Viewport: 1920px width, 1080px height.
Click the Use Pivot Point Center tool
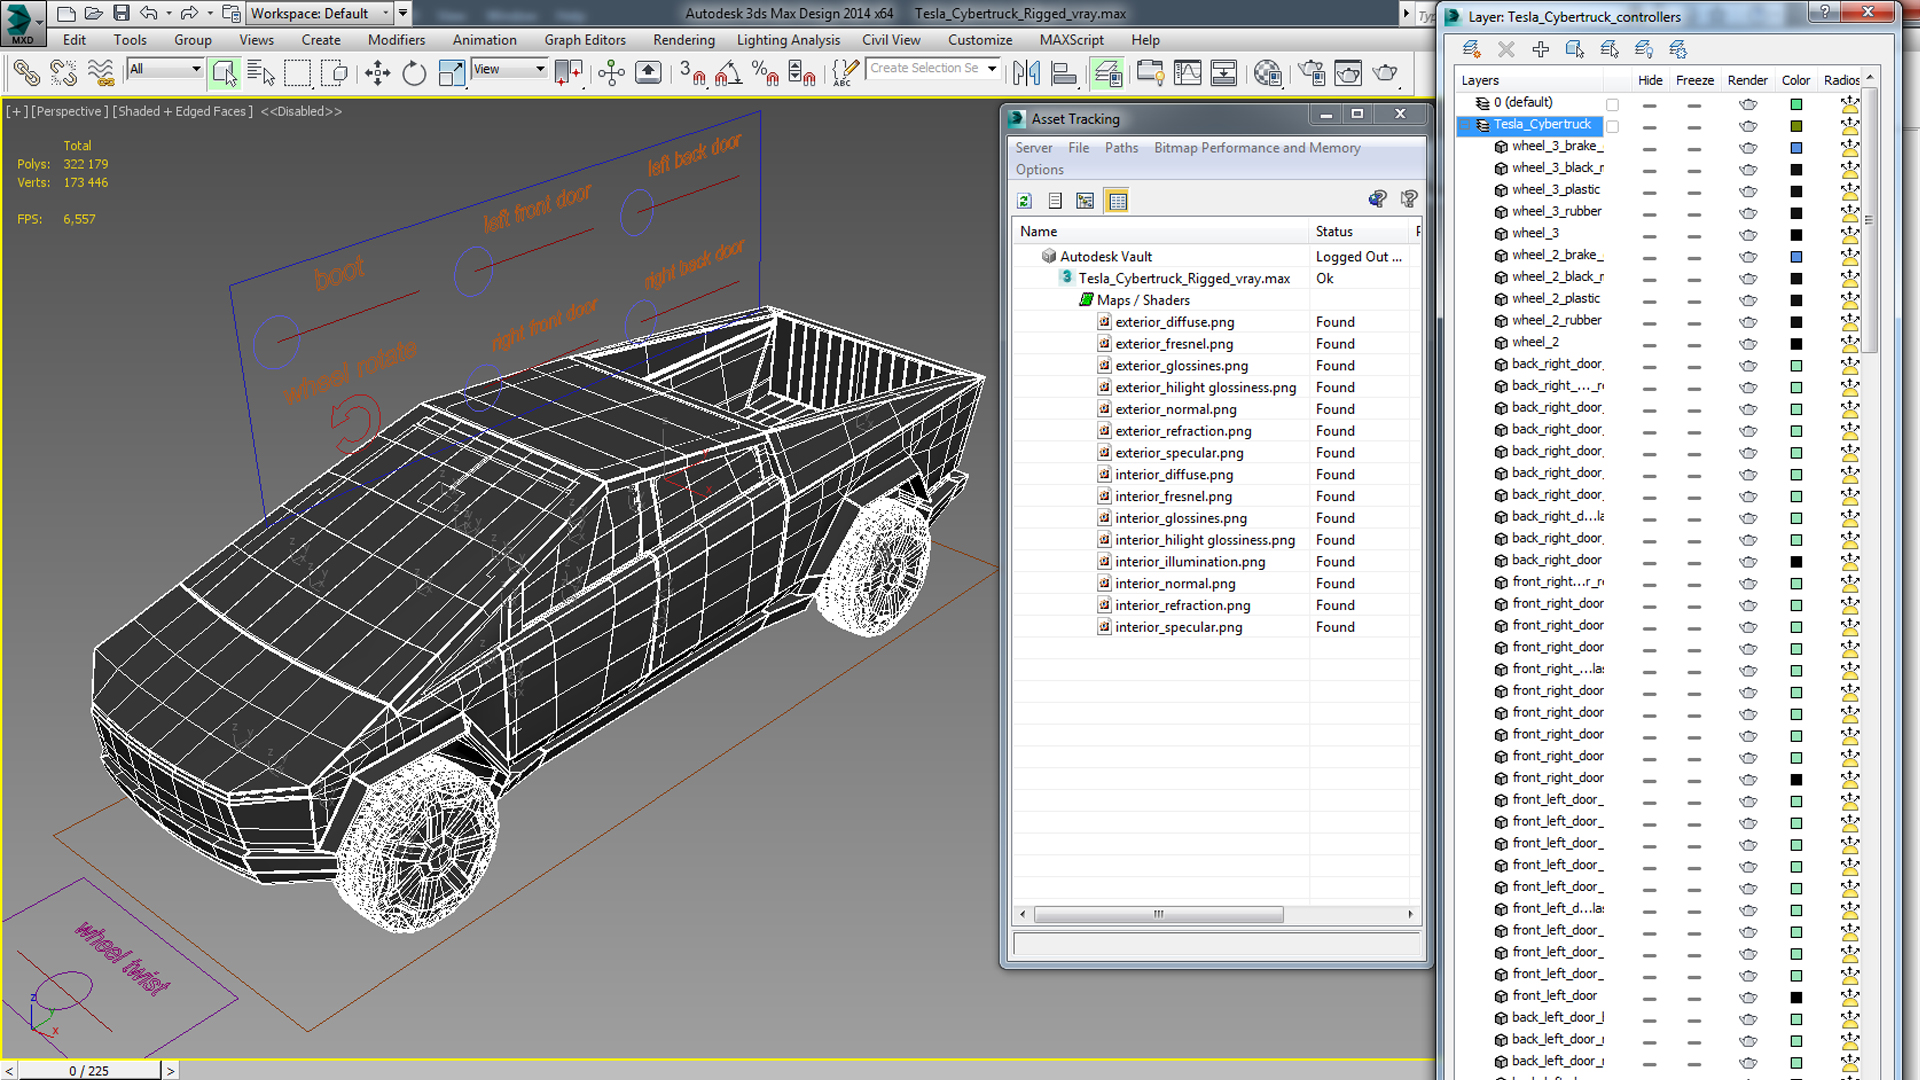click(x=569, y=73)
